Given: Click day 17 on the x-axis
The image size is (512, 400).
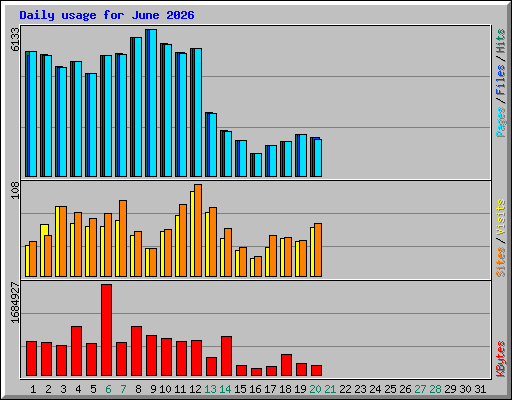Looking at the screenshot, I should [270, 389].
